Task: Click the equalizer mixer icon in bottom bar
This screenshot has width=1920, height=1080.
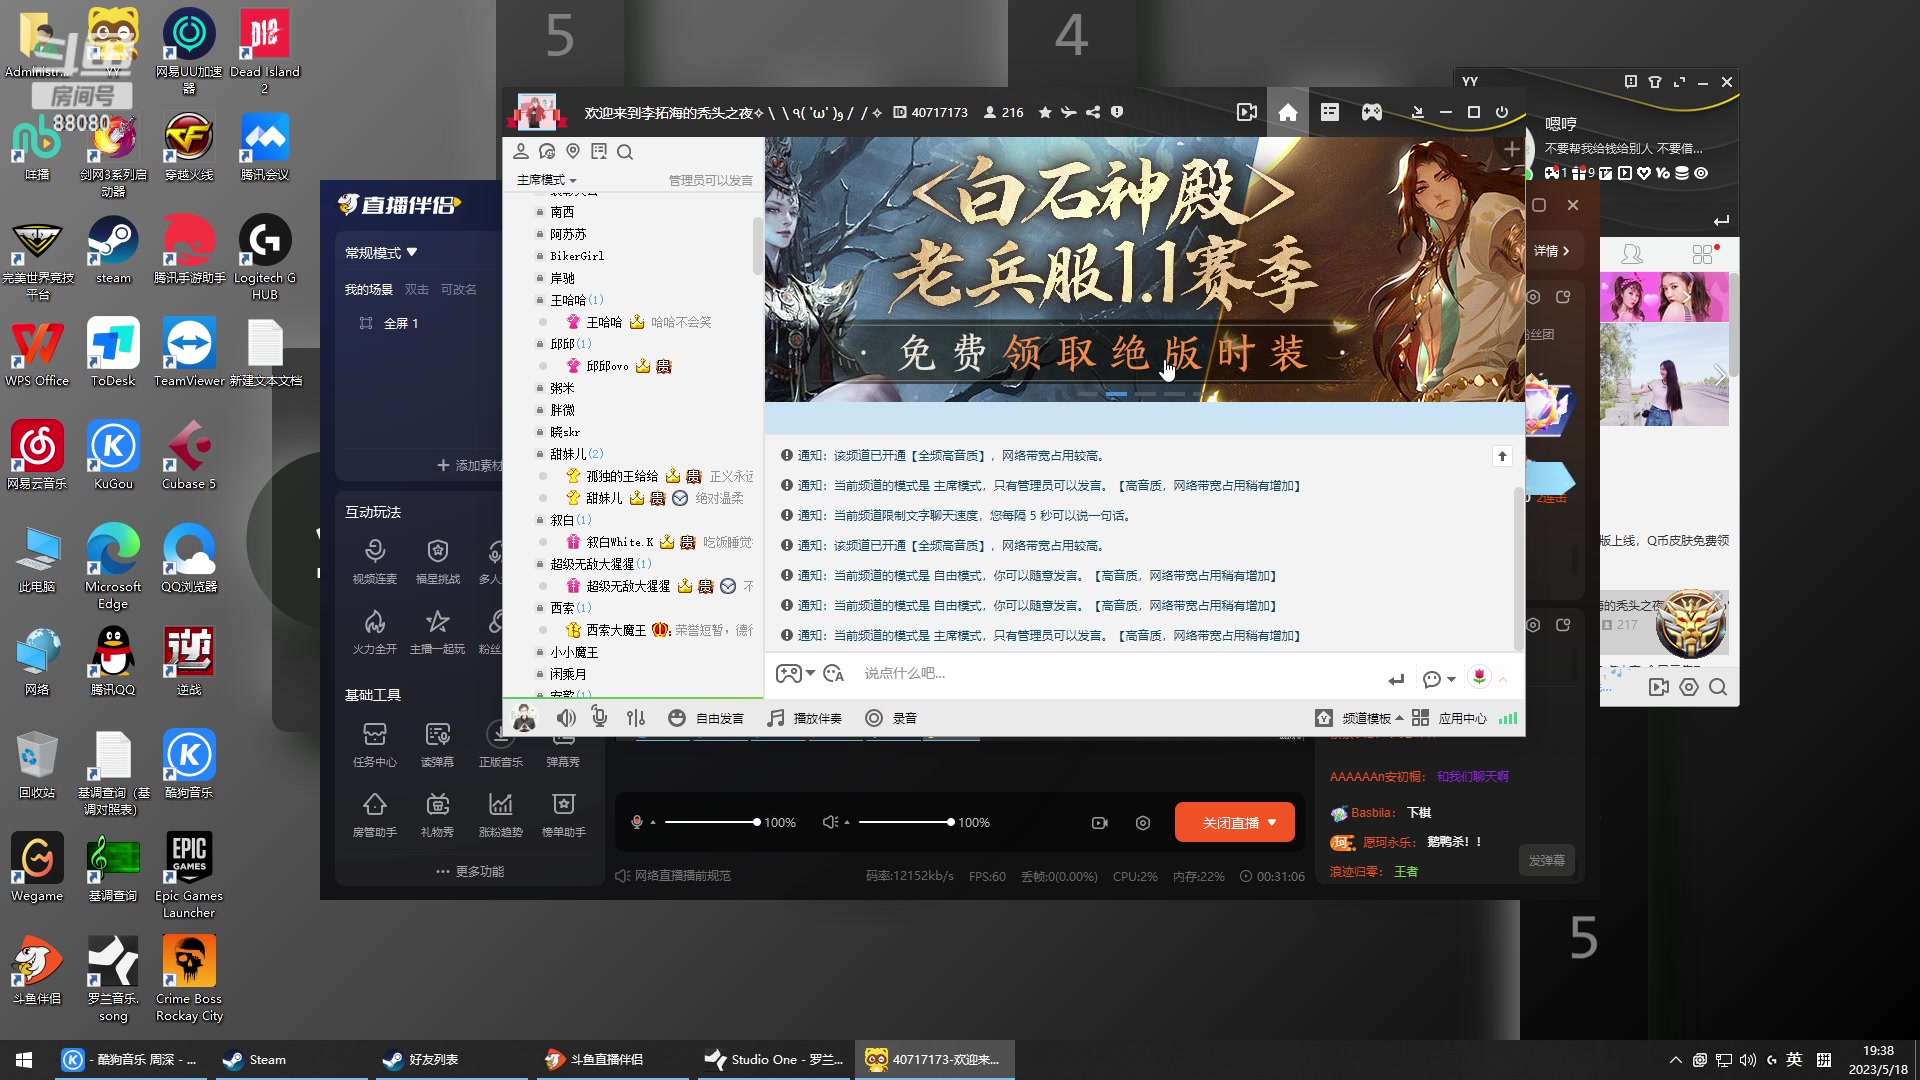Action: tap(636, 718)
